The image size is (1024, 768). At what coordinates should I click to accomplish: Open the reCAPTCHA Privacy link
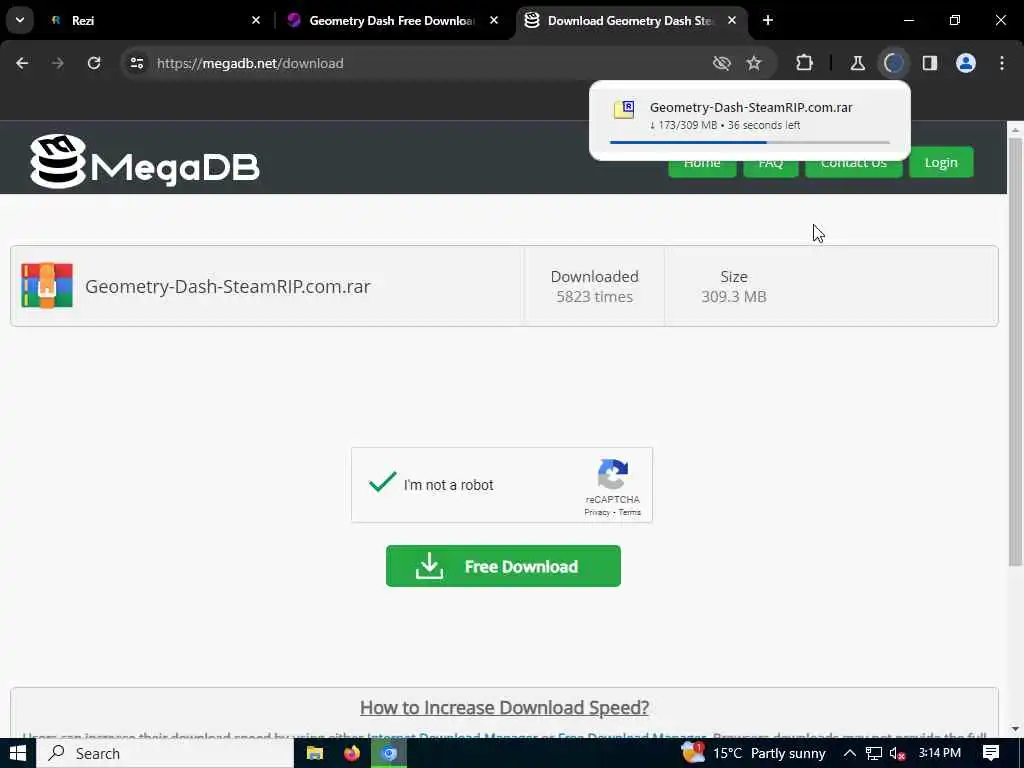pos(596,513)
